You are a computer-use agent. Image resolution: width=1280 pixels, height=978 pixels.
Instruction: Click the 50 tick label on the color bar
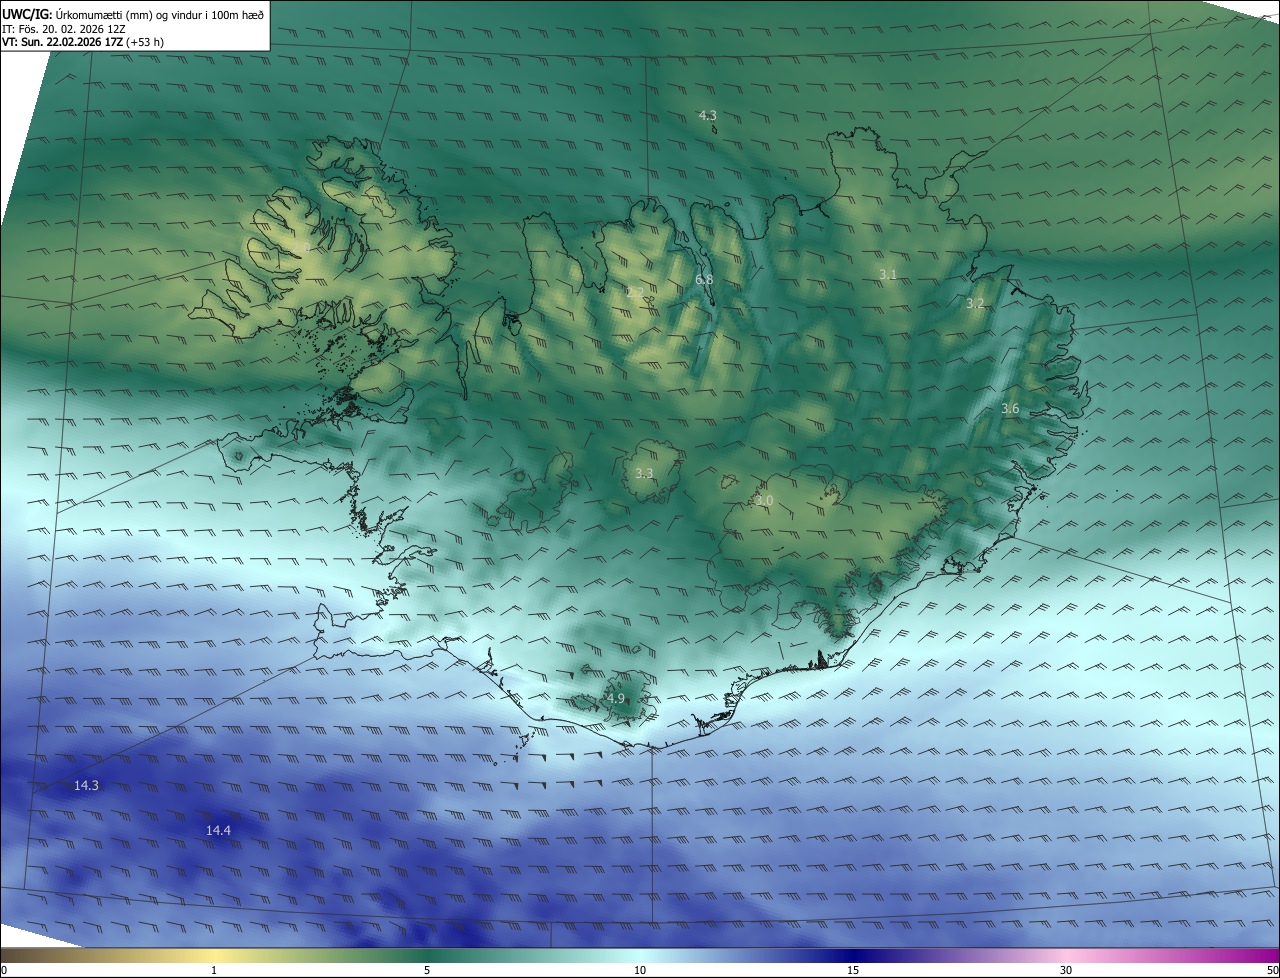[1272, 970]
